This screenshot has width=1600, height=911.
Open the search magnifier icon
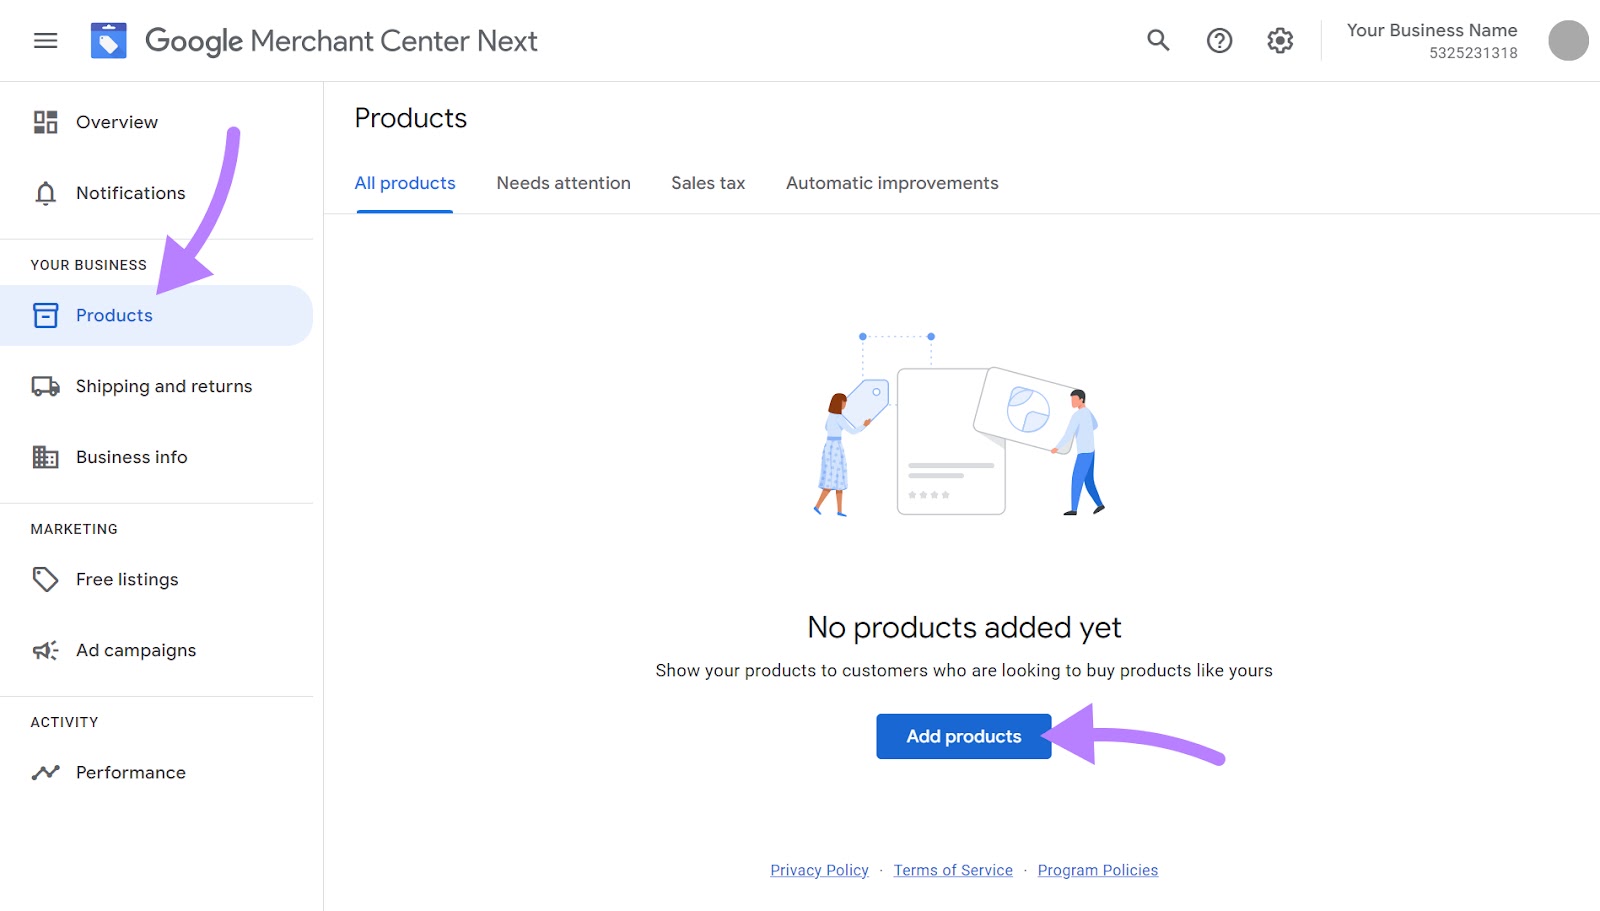click(1157, 41)
